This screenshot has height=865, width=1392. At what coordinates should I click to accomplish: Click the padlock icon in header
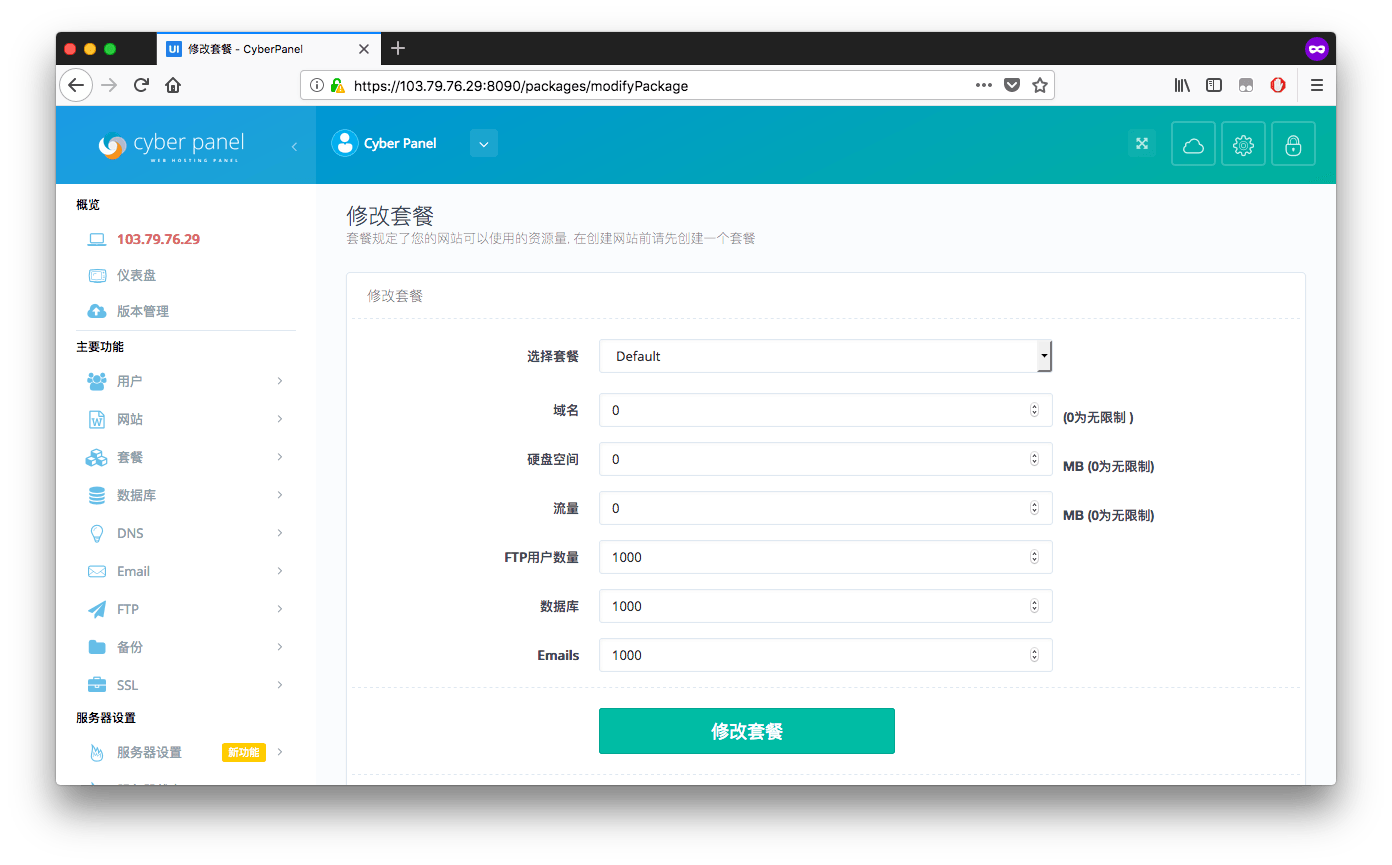click(1293, 144)
